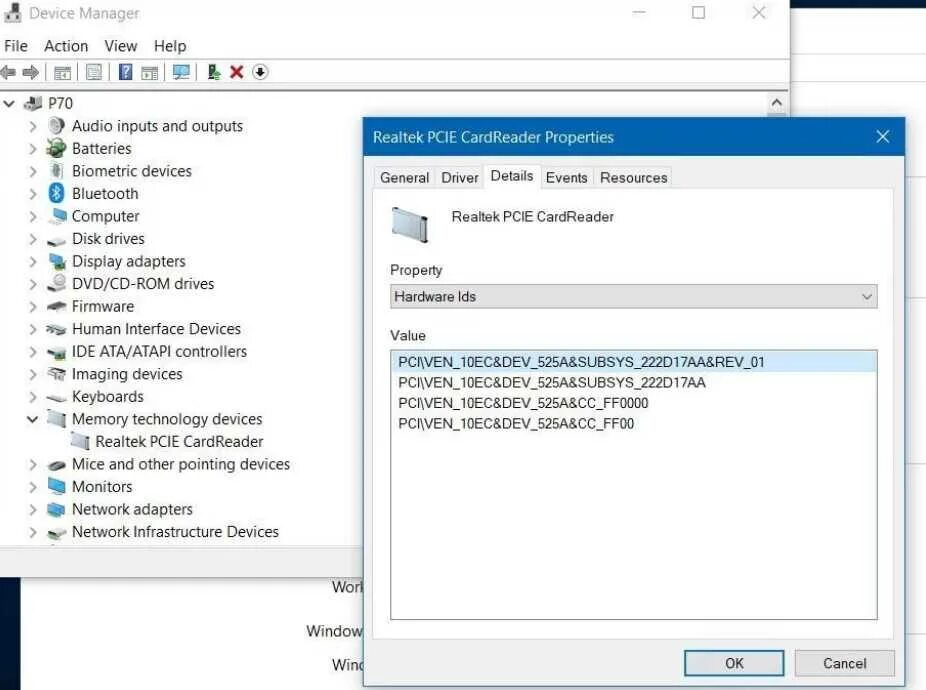The image size is (926, 690).
Task: Click the red X Uninstall device icon
Action: click(237, 72)
